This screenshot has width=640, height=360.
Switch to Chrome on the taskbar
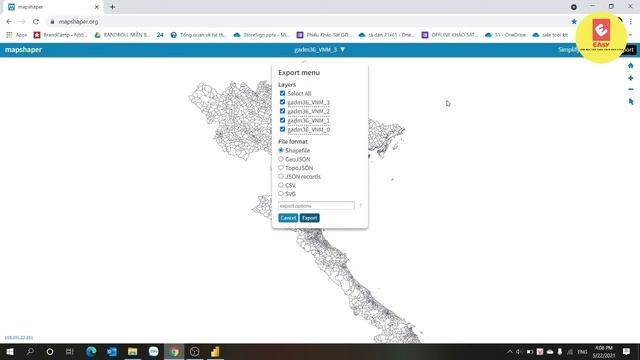tap(174, 351)
